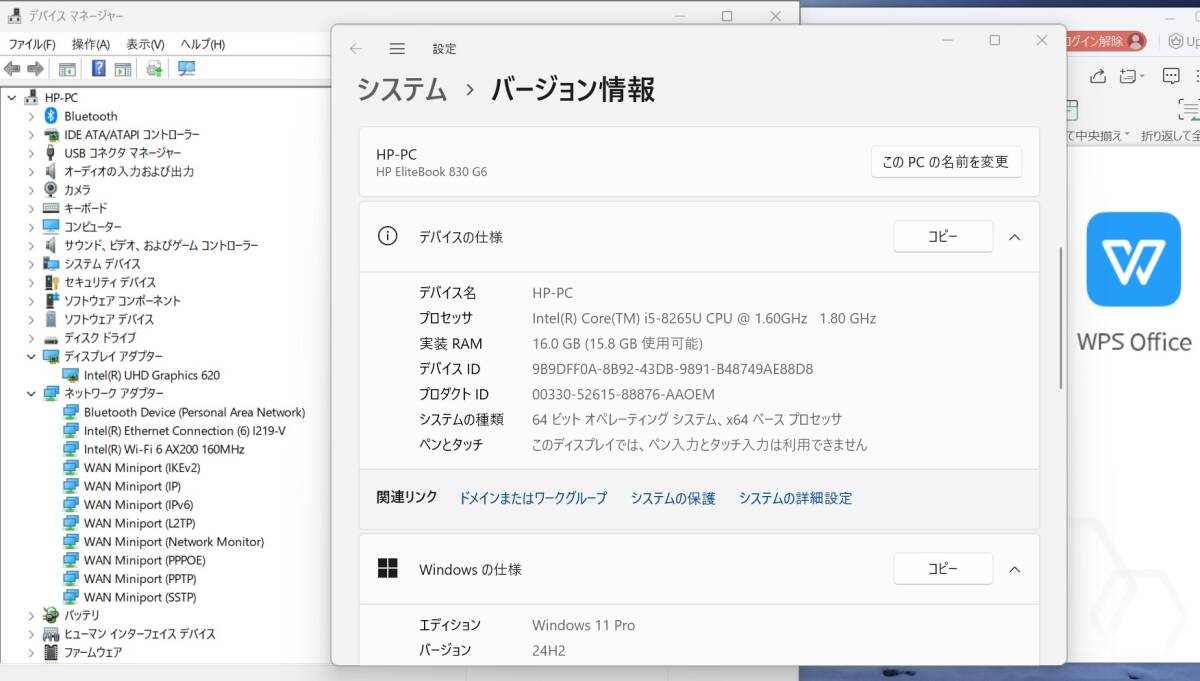Click the この PC の名前を変更 button
The width and height of the screenshot is (1200, 681).
tap(946, 161)
